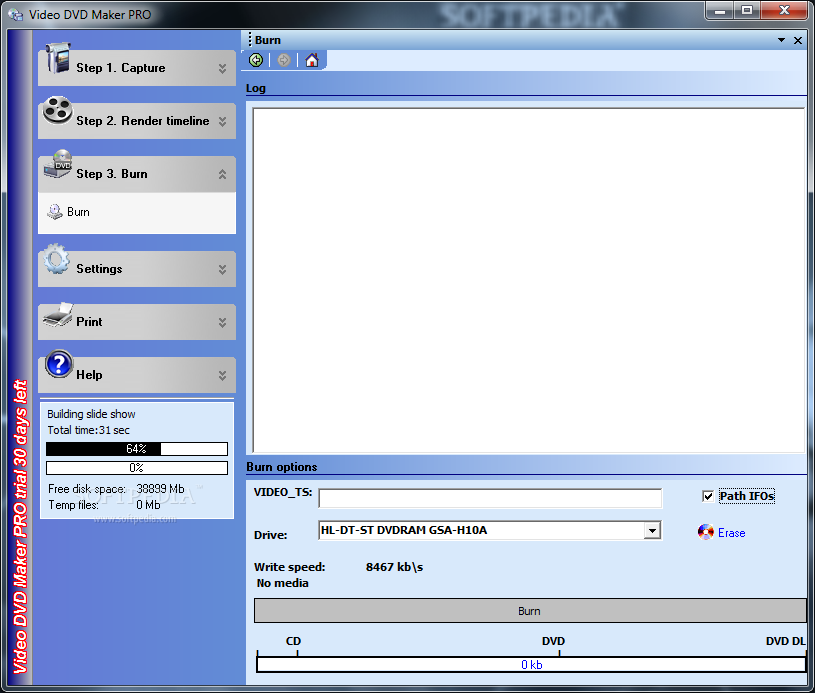The image size is (815, 693).
Task: Expand Step 2. Render timeline chevron
Action: 222,121
